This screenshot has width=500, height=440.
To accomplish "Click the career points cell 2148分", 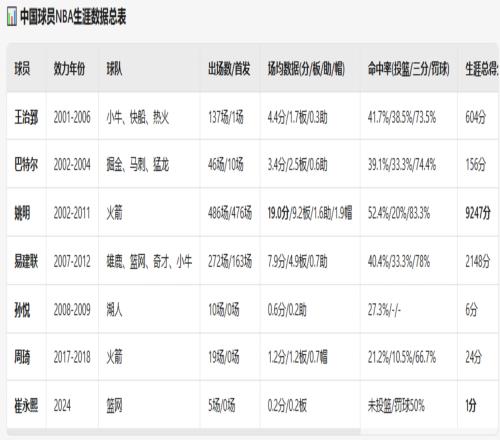I will click(x=478, y=261).
